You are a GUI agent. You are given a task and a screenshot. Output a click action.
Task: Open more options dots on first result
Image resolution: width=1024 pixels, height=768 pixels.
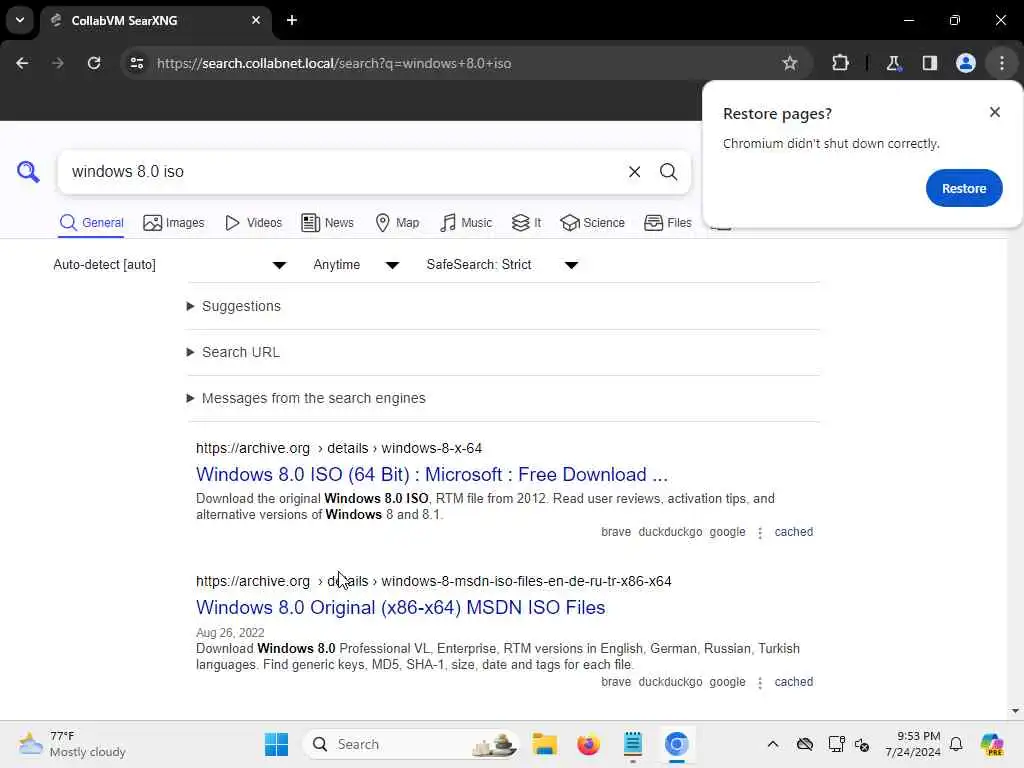(760, 533)
